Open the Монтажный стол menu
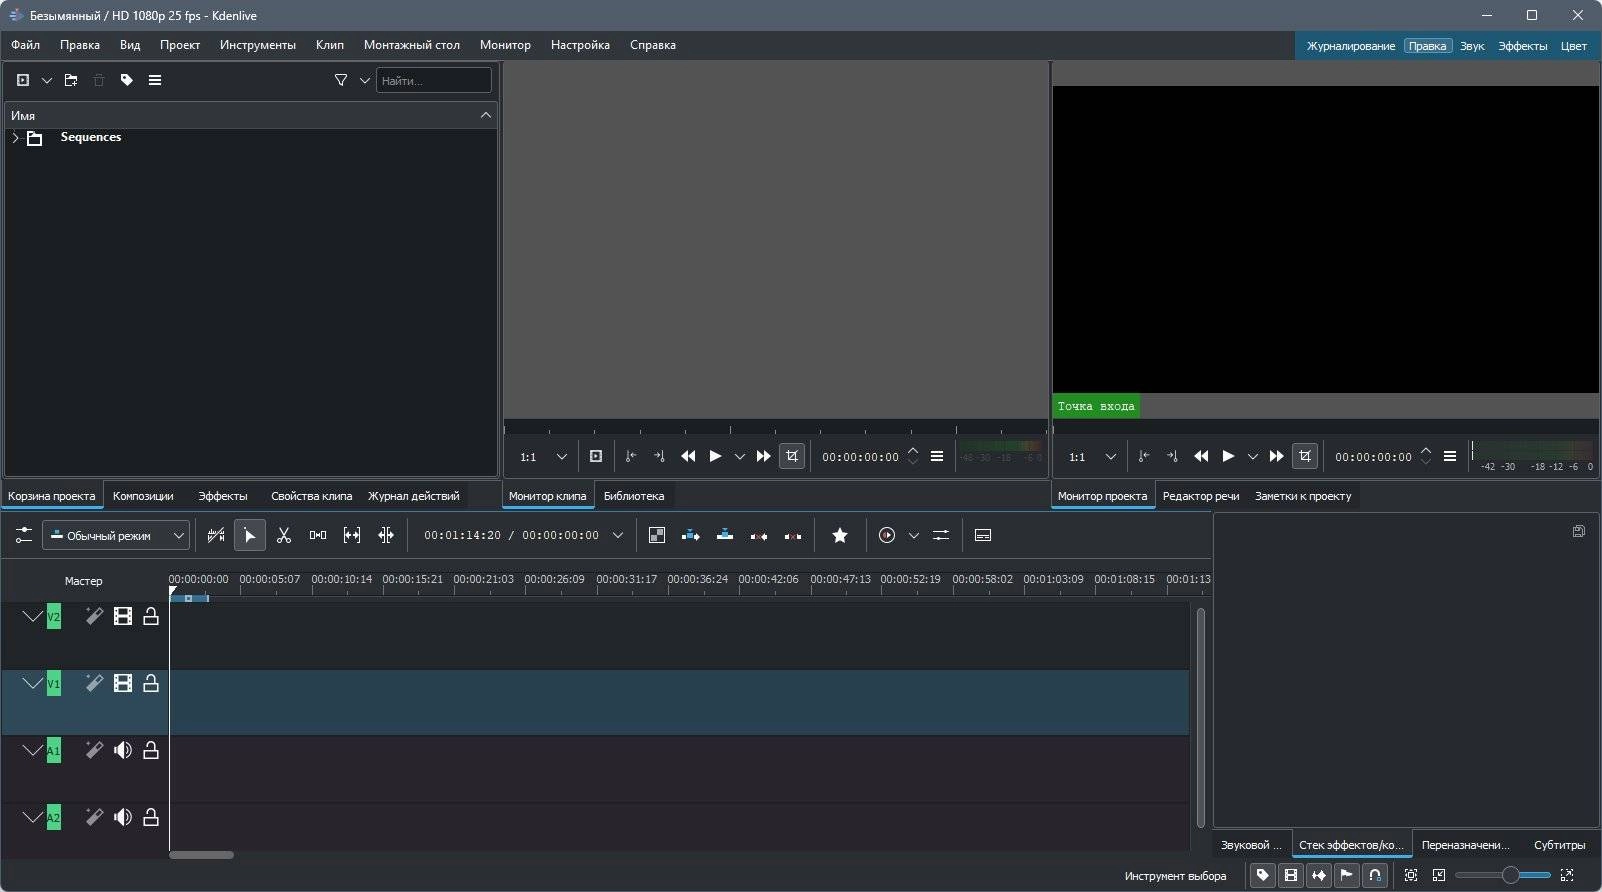Image resolution: width=1602 pixels, height=892 pixels. (412, 45)
